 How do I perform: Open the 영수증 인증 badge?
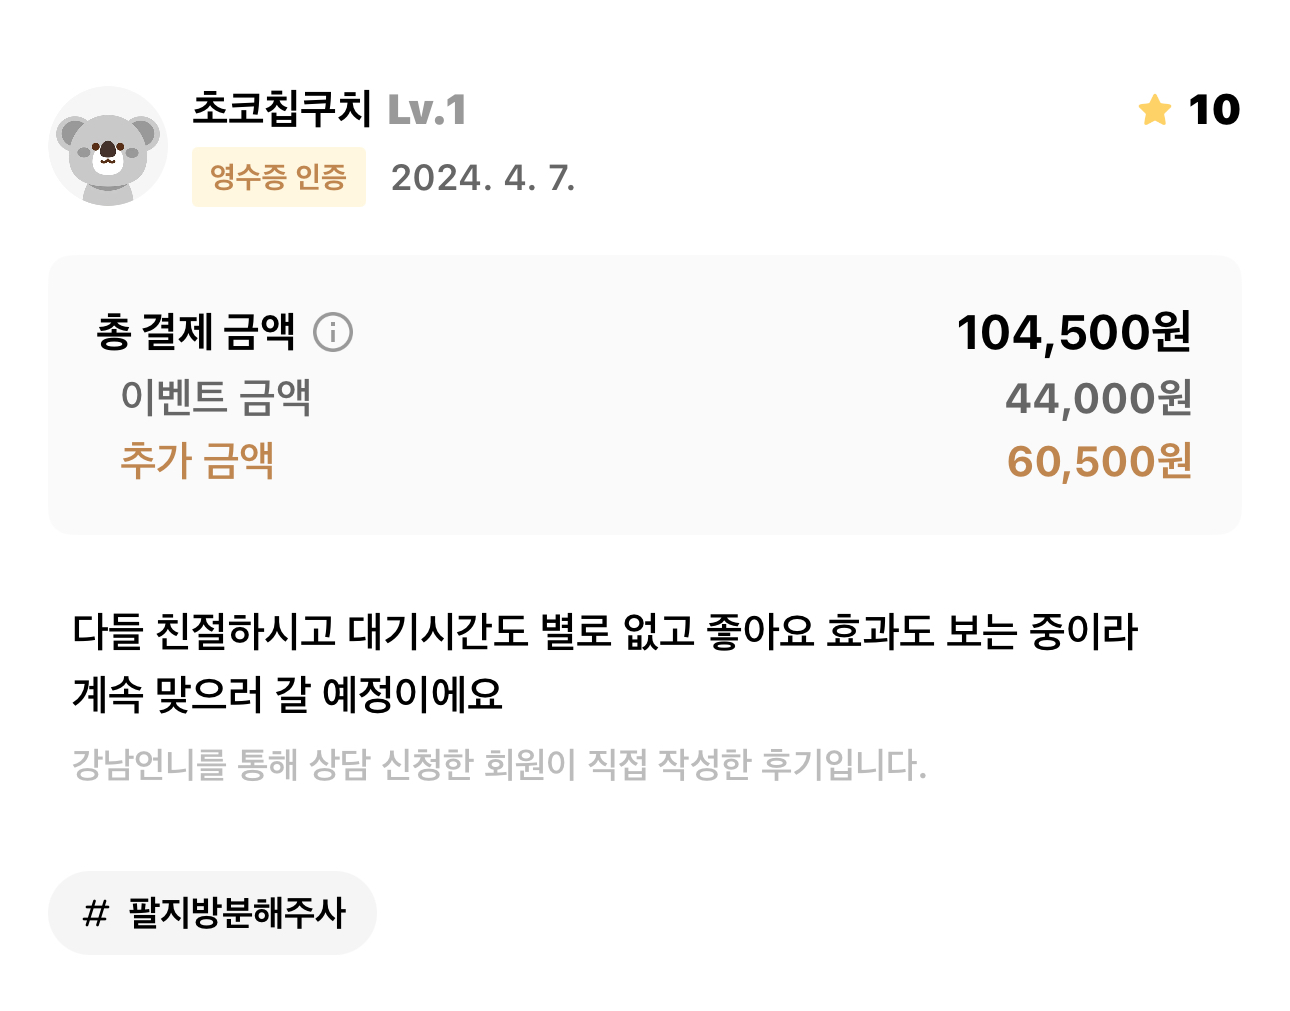[x=278, y=177]
